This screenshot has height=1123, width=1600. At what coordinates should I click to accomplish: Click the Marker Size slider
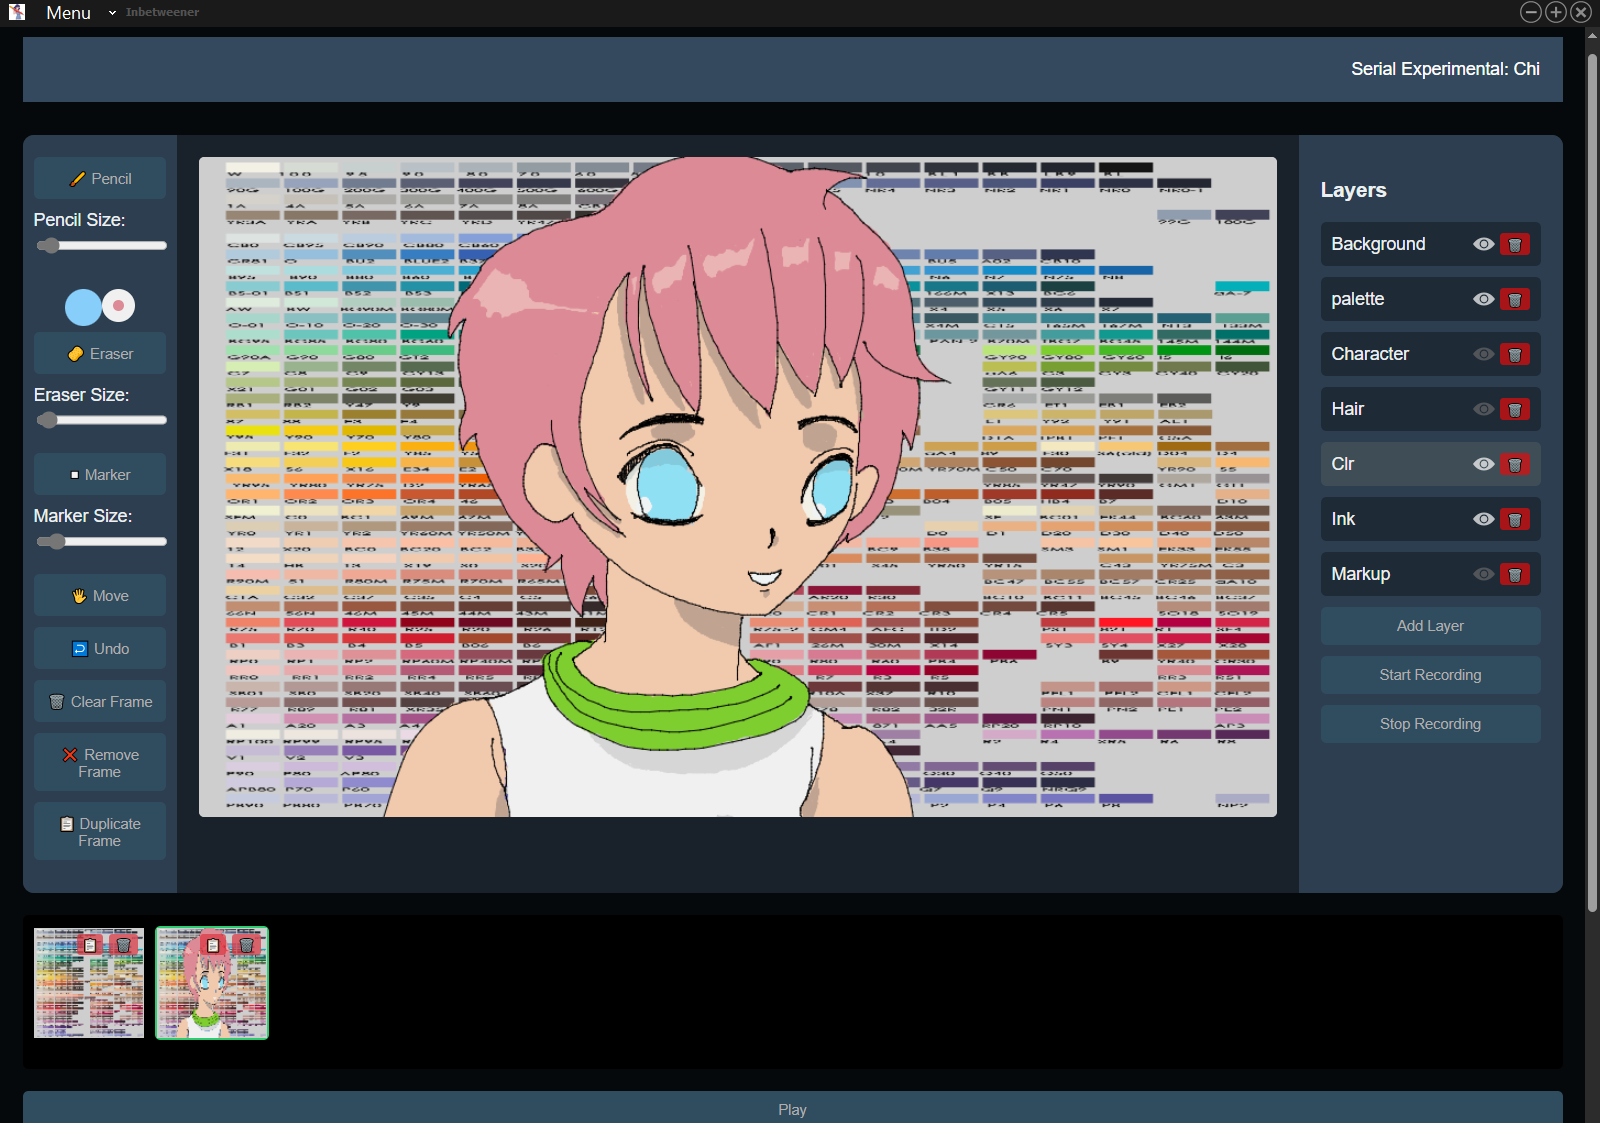point(101,542)
